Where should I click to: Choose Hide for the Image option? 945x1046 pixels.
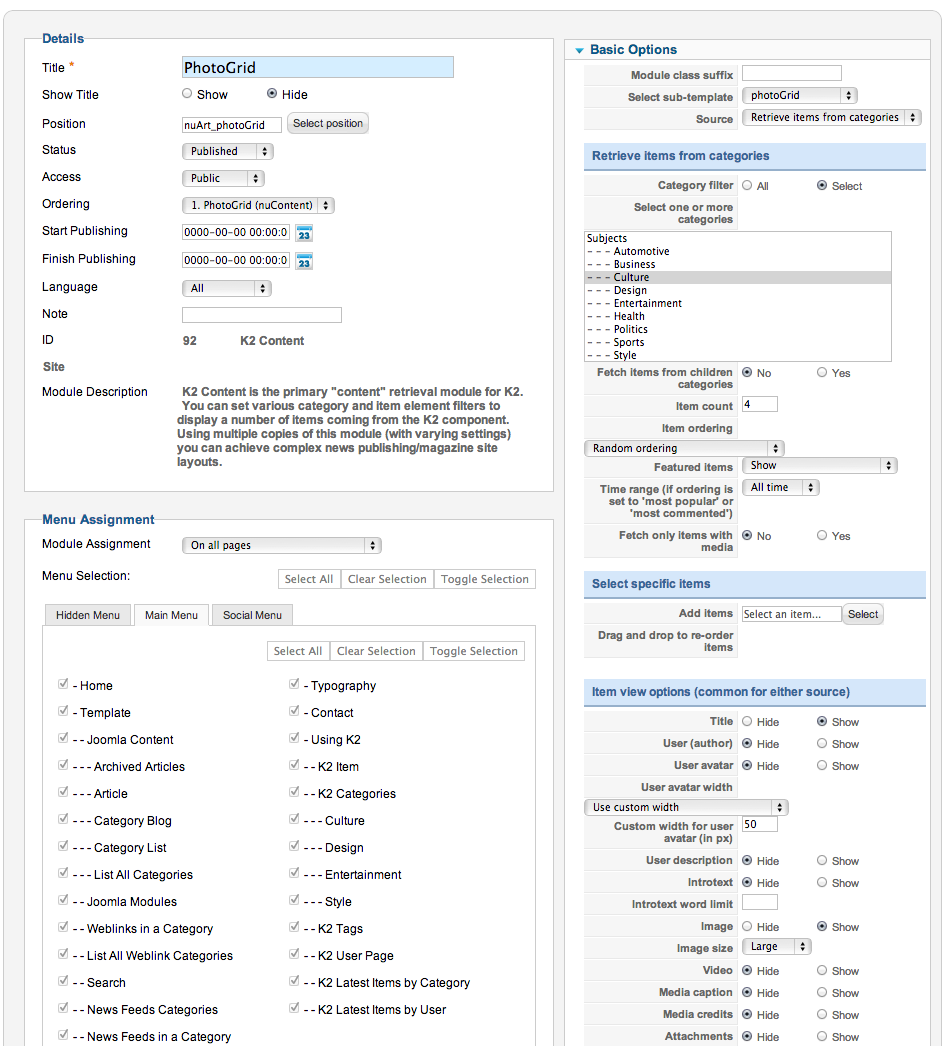[748, 926]
